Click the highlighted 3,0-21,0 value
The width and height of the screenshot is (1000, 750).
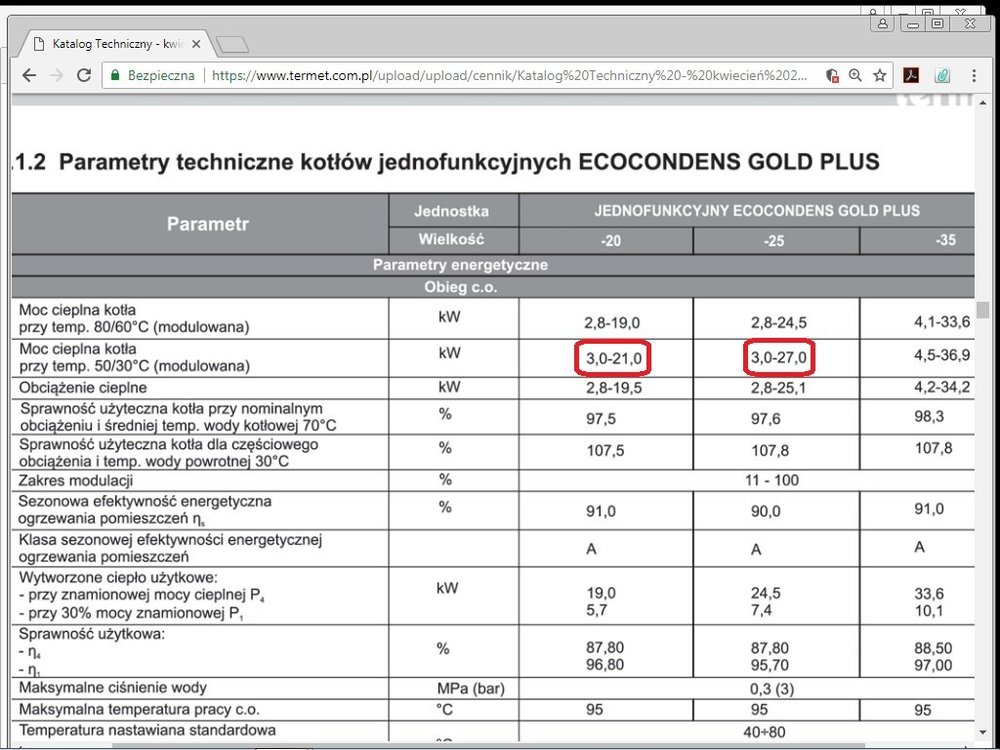(612, 357)
